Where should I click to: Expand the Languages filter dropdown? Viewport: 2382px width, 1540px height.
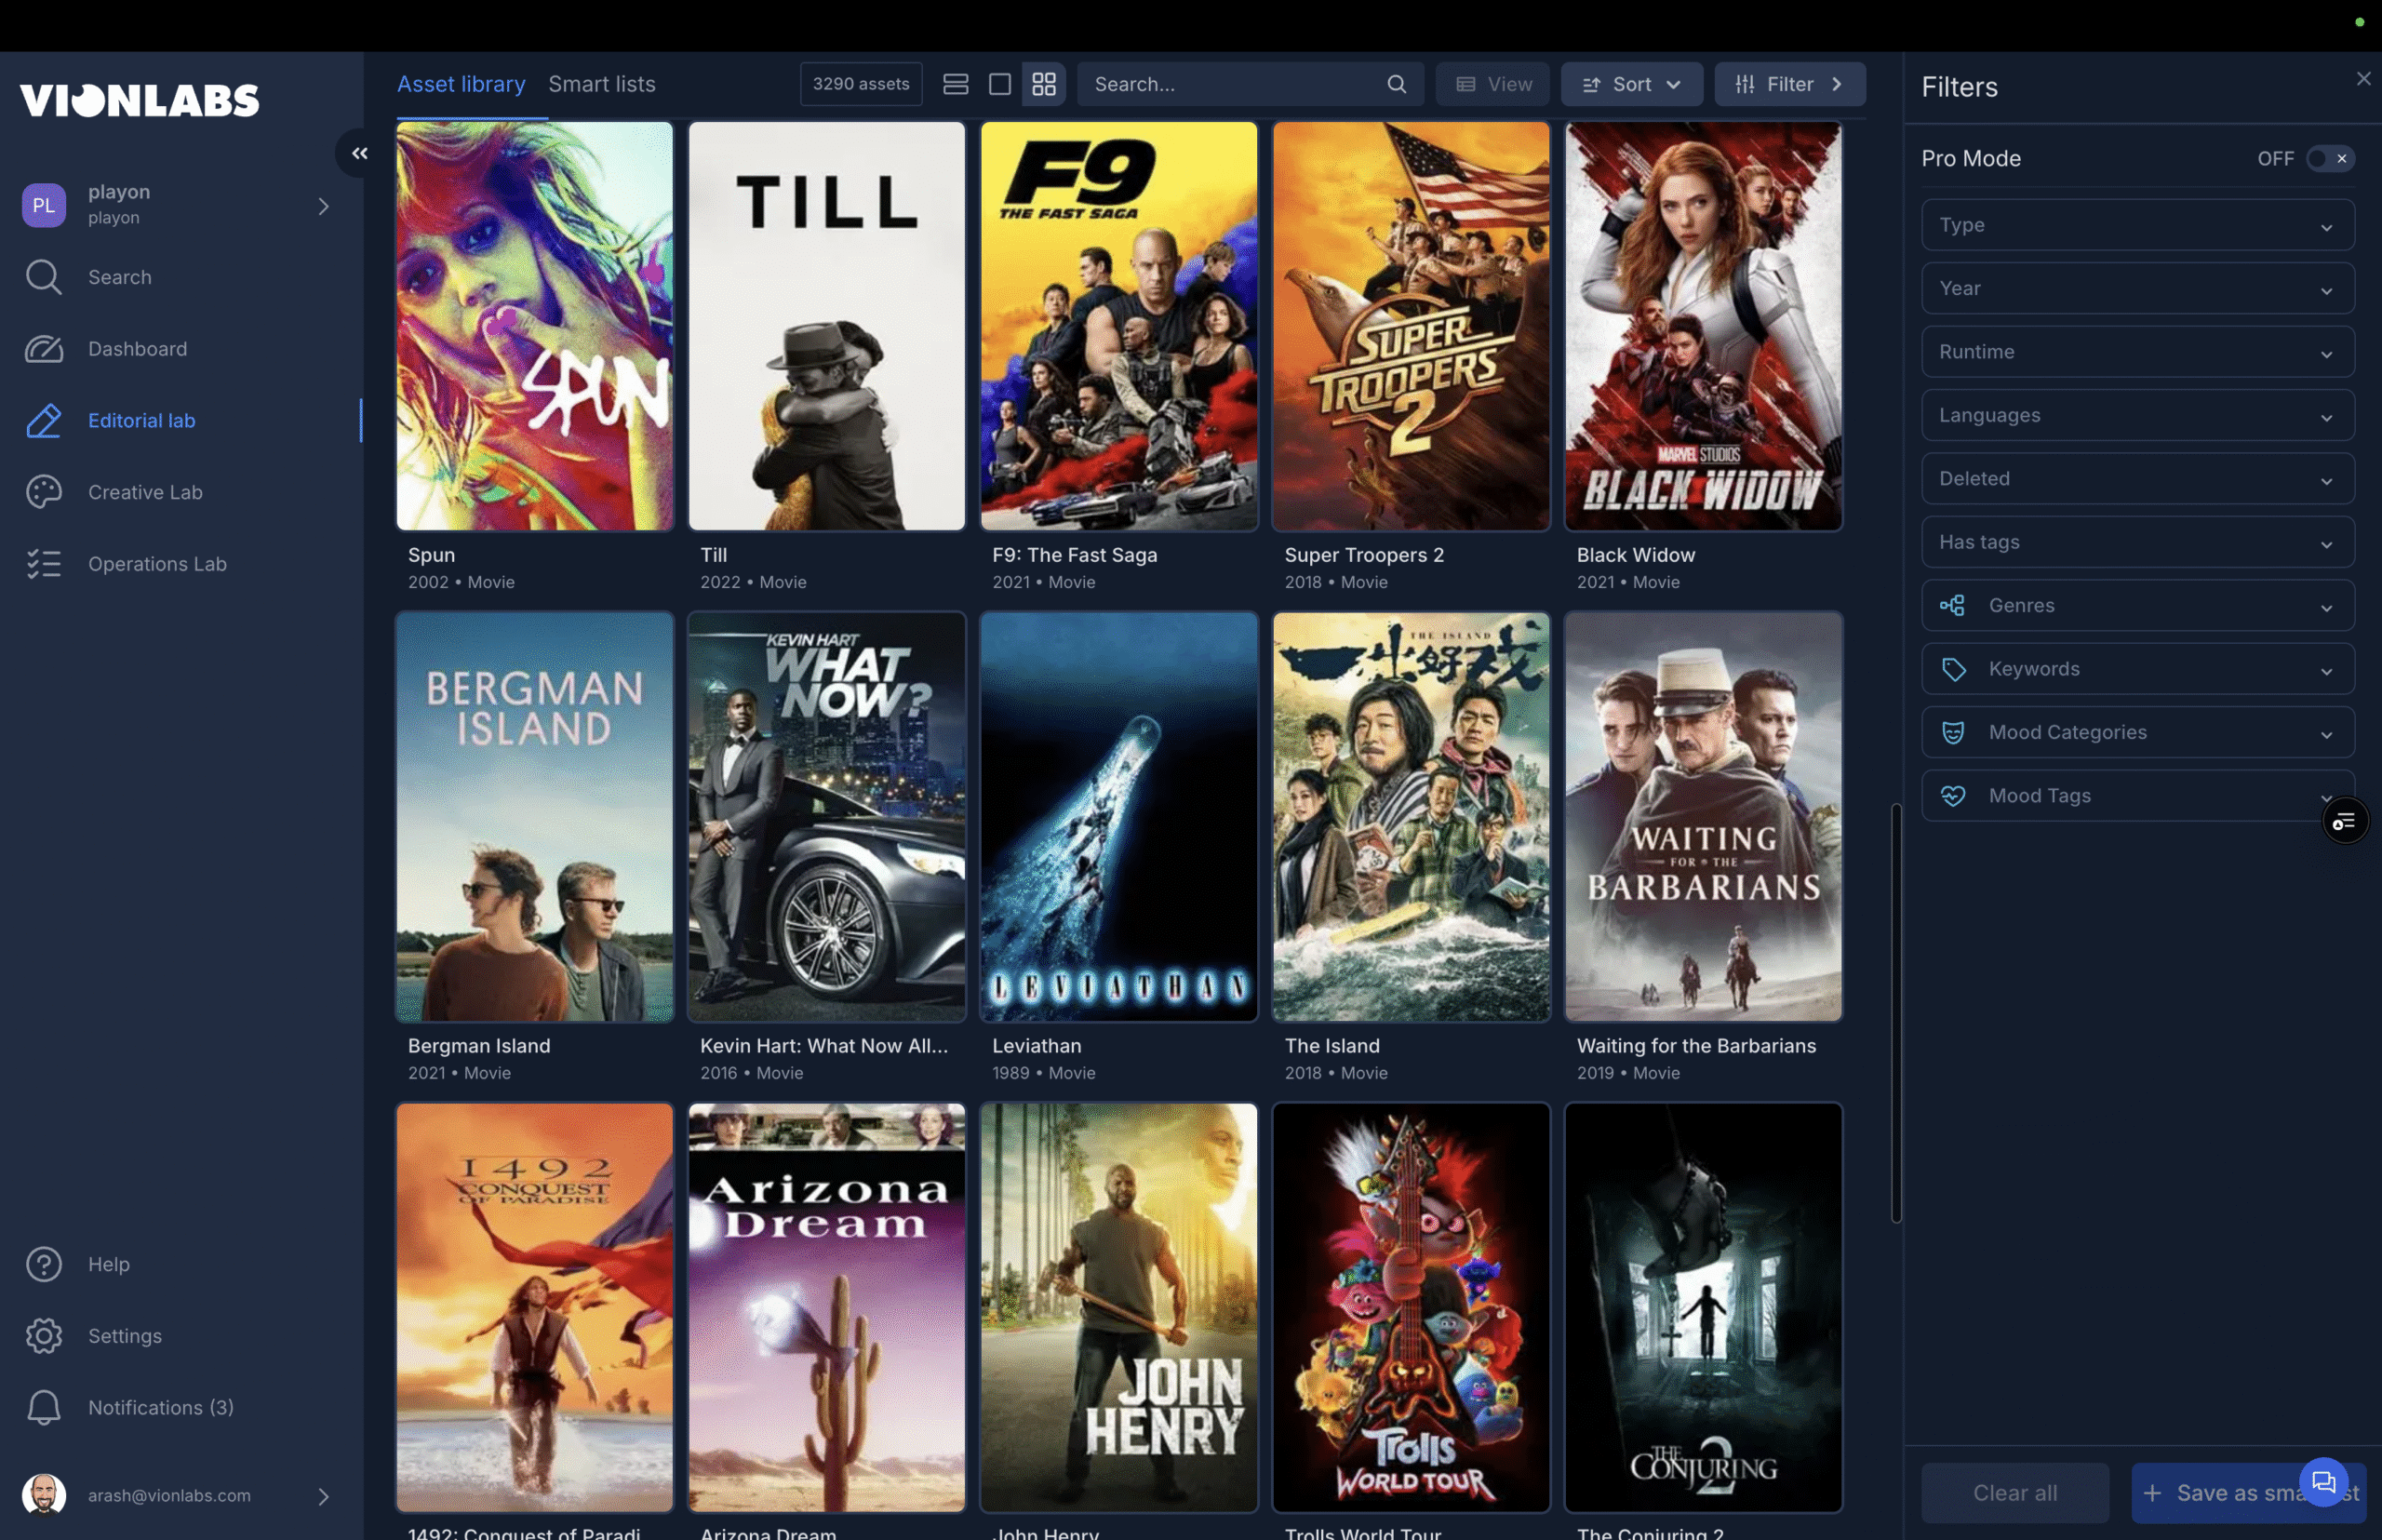pyautogui.click(x=2137, y=415)
